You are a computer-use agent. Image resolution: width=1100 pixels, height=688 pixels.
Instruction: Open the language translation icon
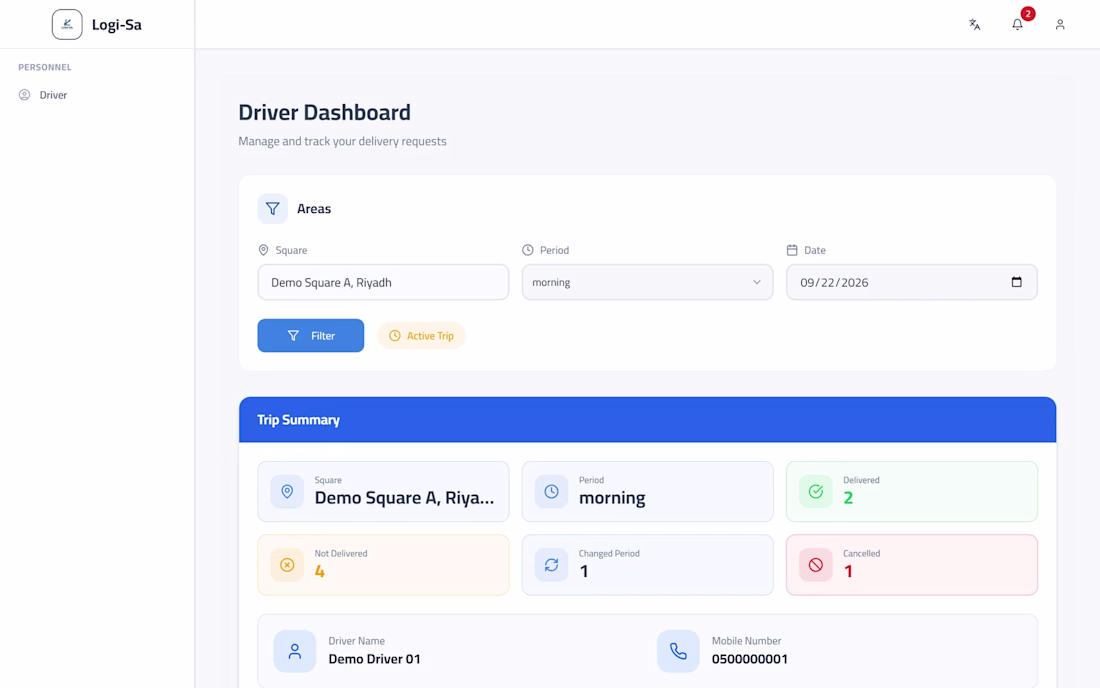point(974,25)
